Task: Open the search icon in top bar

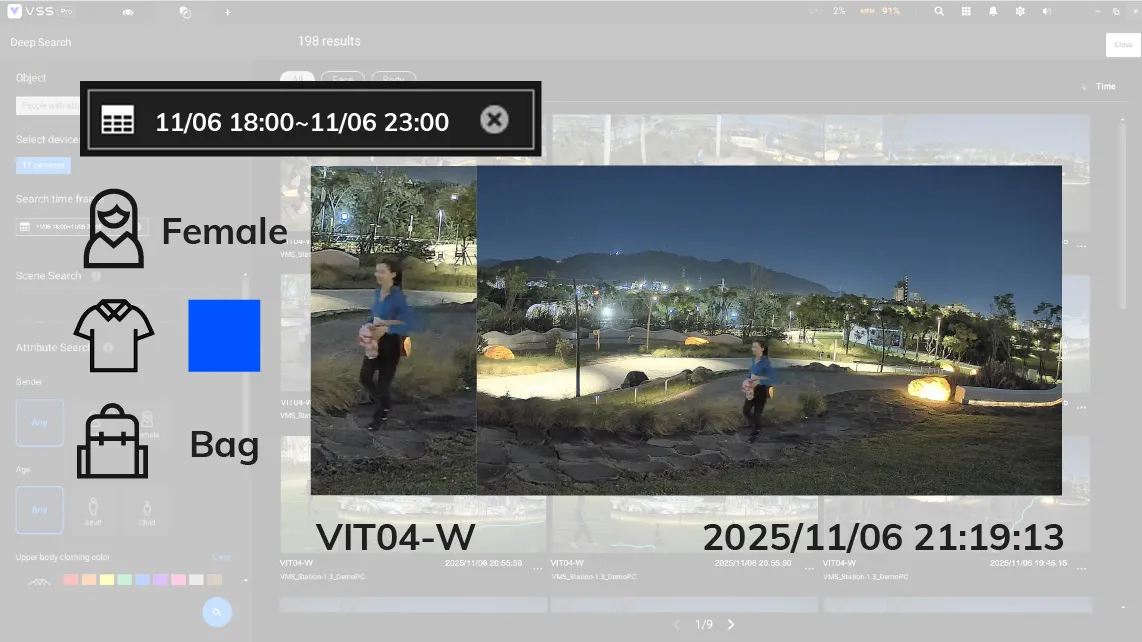Action: 939,11
